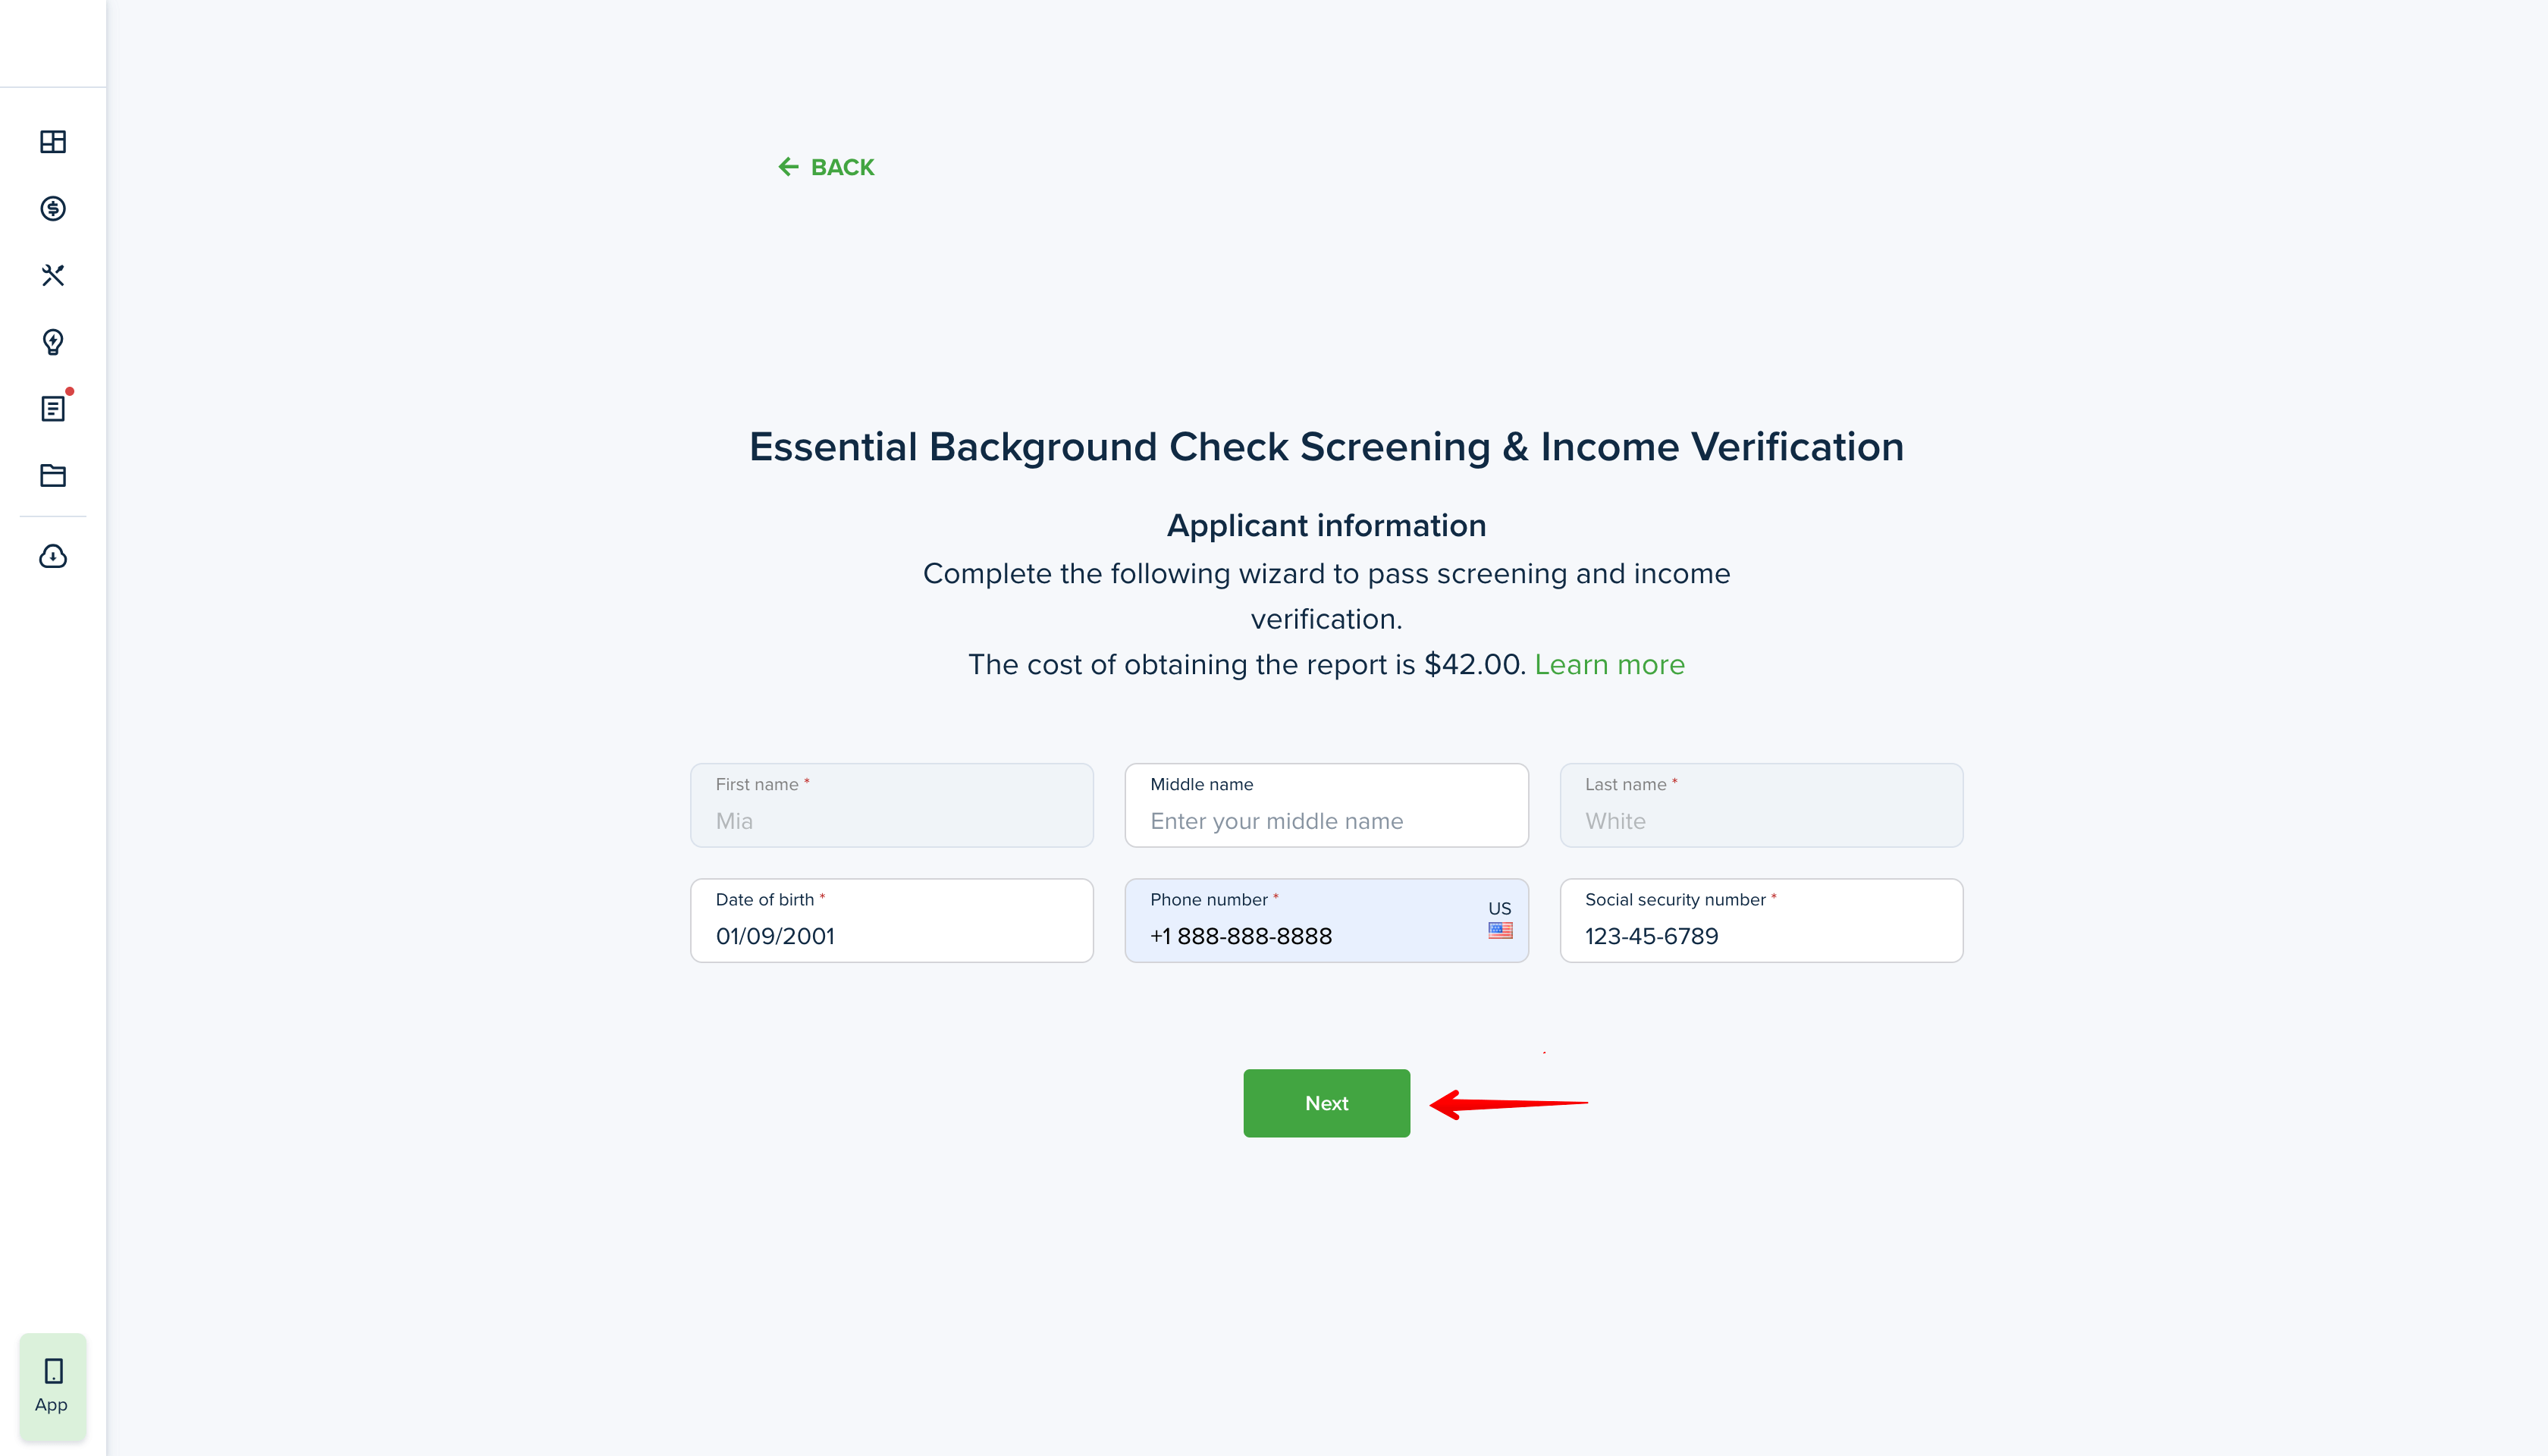2548x1456 pixels.
Task: Click the cloud download icon
Action: pyautogui.click(x=53, y=556)
